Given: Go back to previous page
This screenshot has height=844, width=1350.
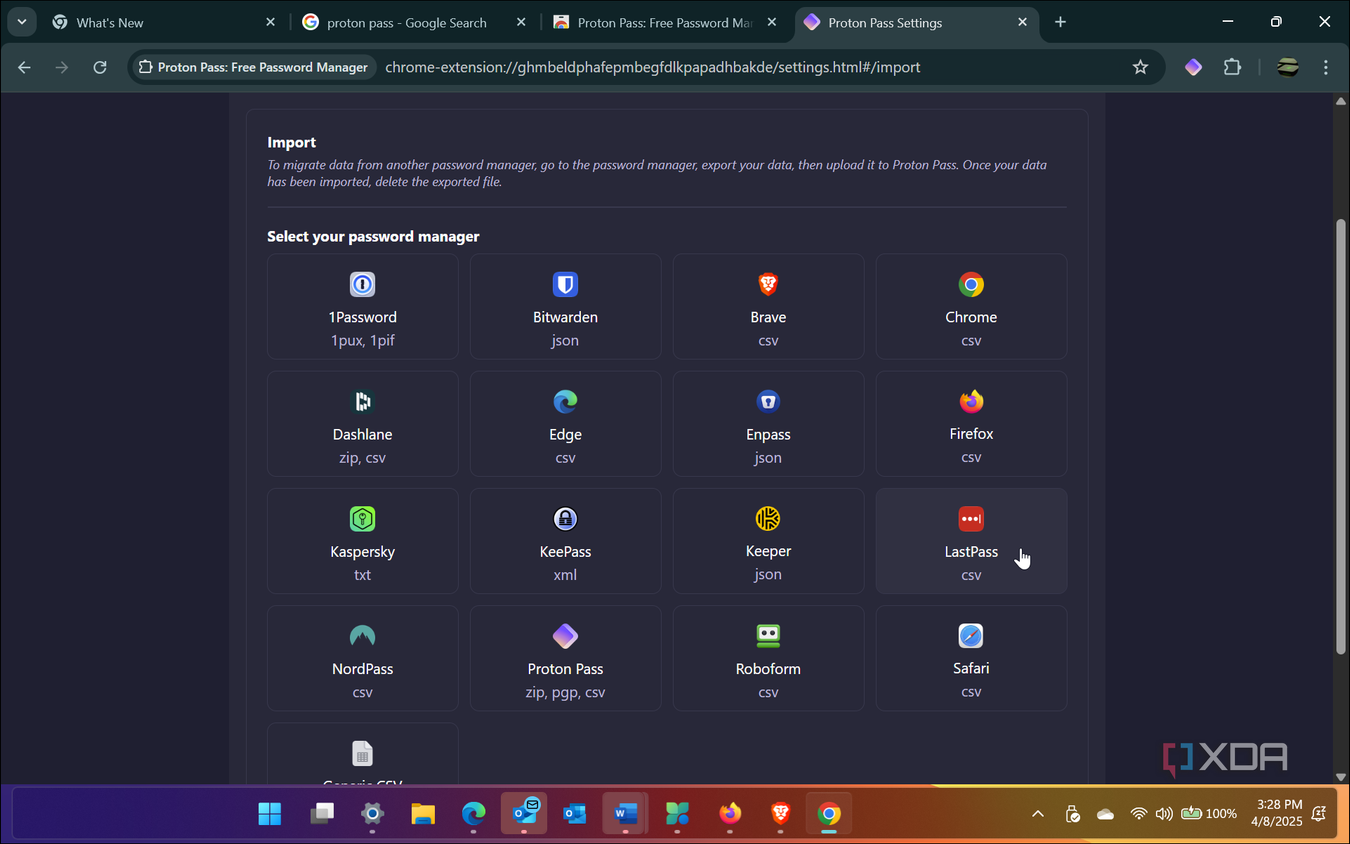Looking at the screenshot, I should 25,67.
